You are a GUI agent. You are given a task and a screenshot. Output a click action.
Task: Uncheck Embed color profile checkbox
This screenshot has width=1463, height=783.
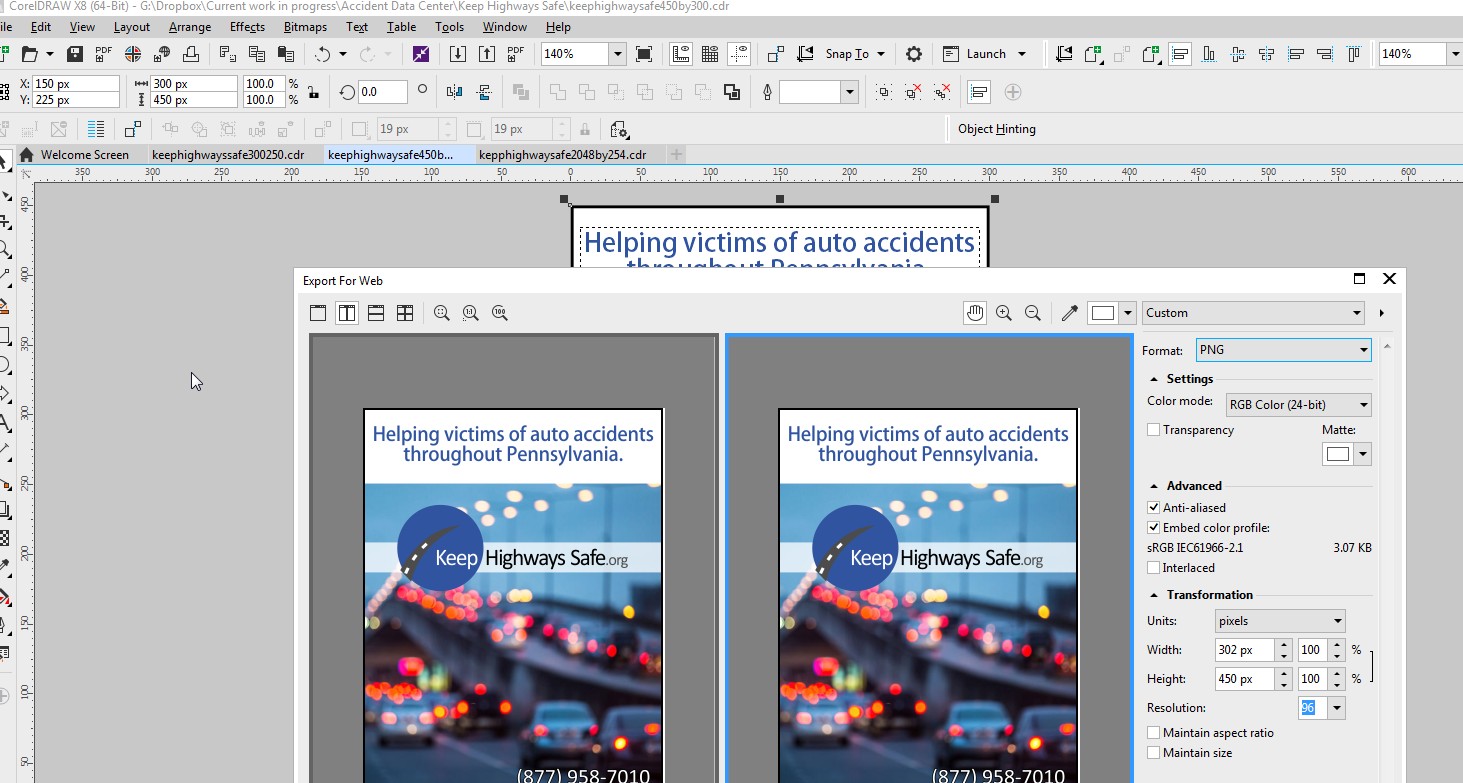(x=1154, y=528)
